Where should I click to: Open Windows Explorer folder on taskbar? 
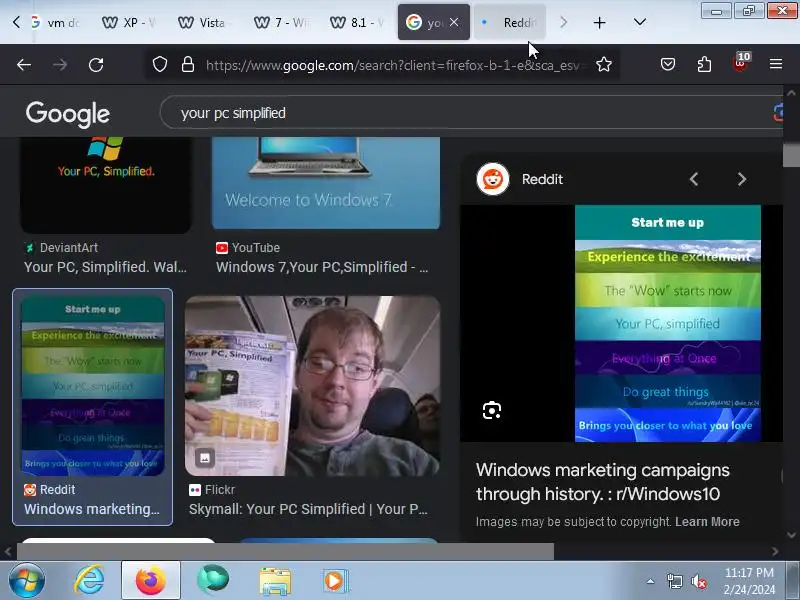pyautogui.click(x=274, y=581)
